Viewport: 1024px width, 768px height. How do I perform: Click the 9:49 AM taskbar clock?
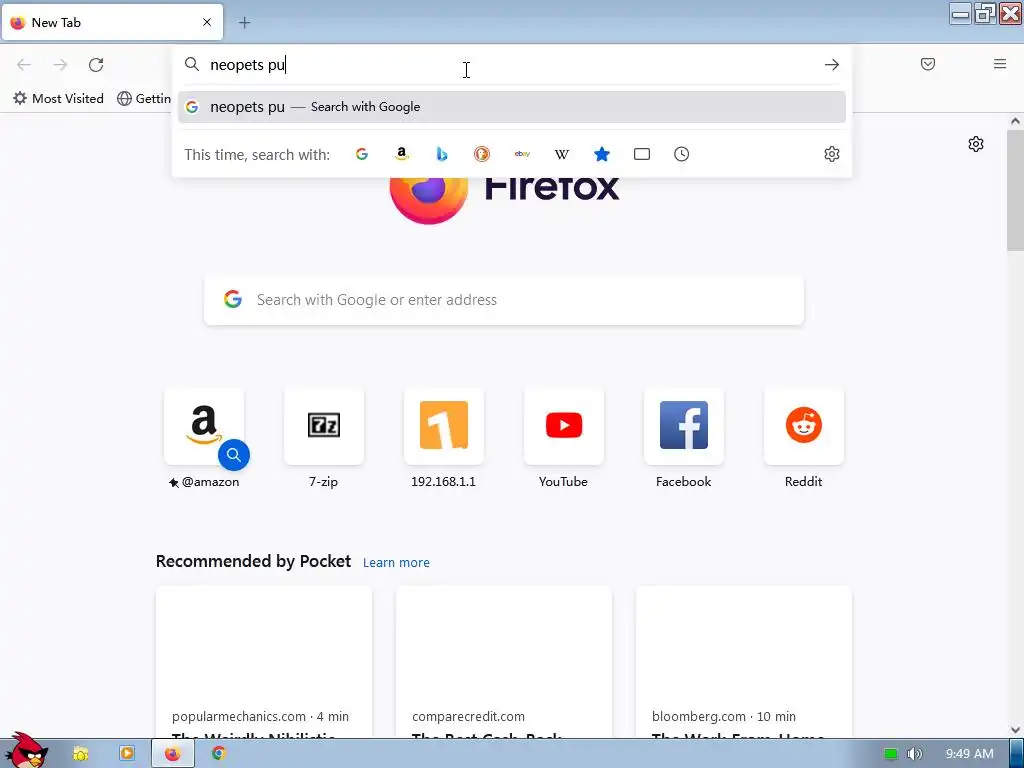click(969, 754)
